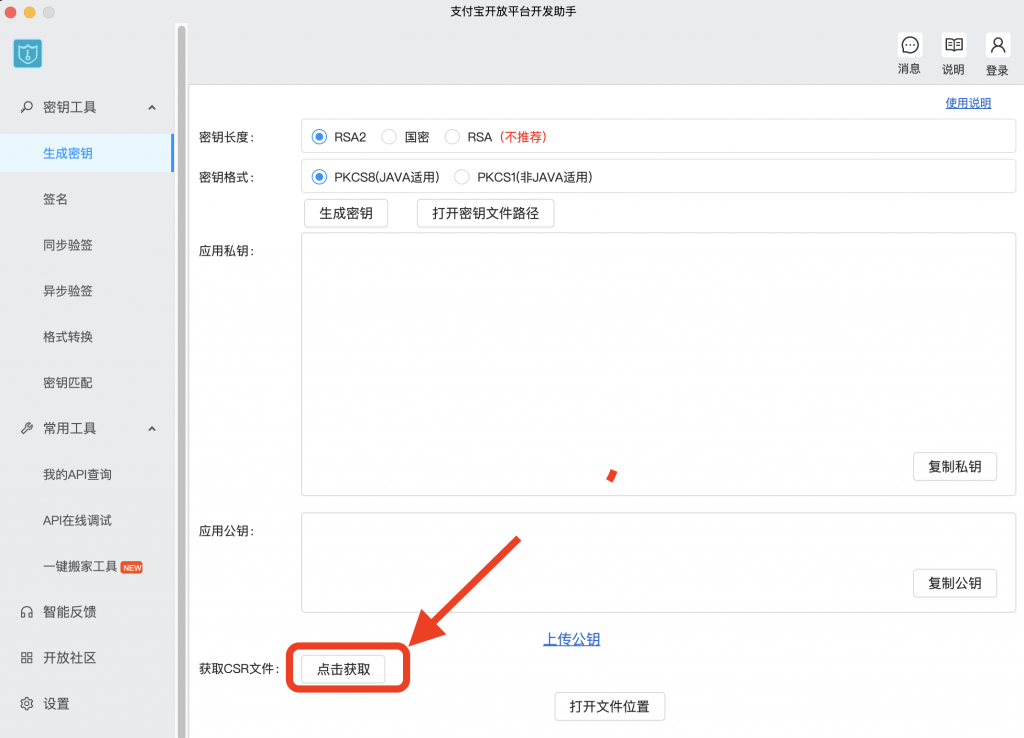Click the 说明 help book icon
The image size is (1024, 738).
point(952,45)
